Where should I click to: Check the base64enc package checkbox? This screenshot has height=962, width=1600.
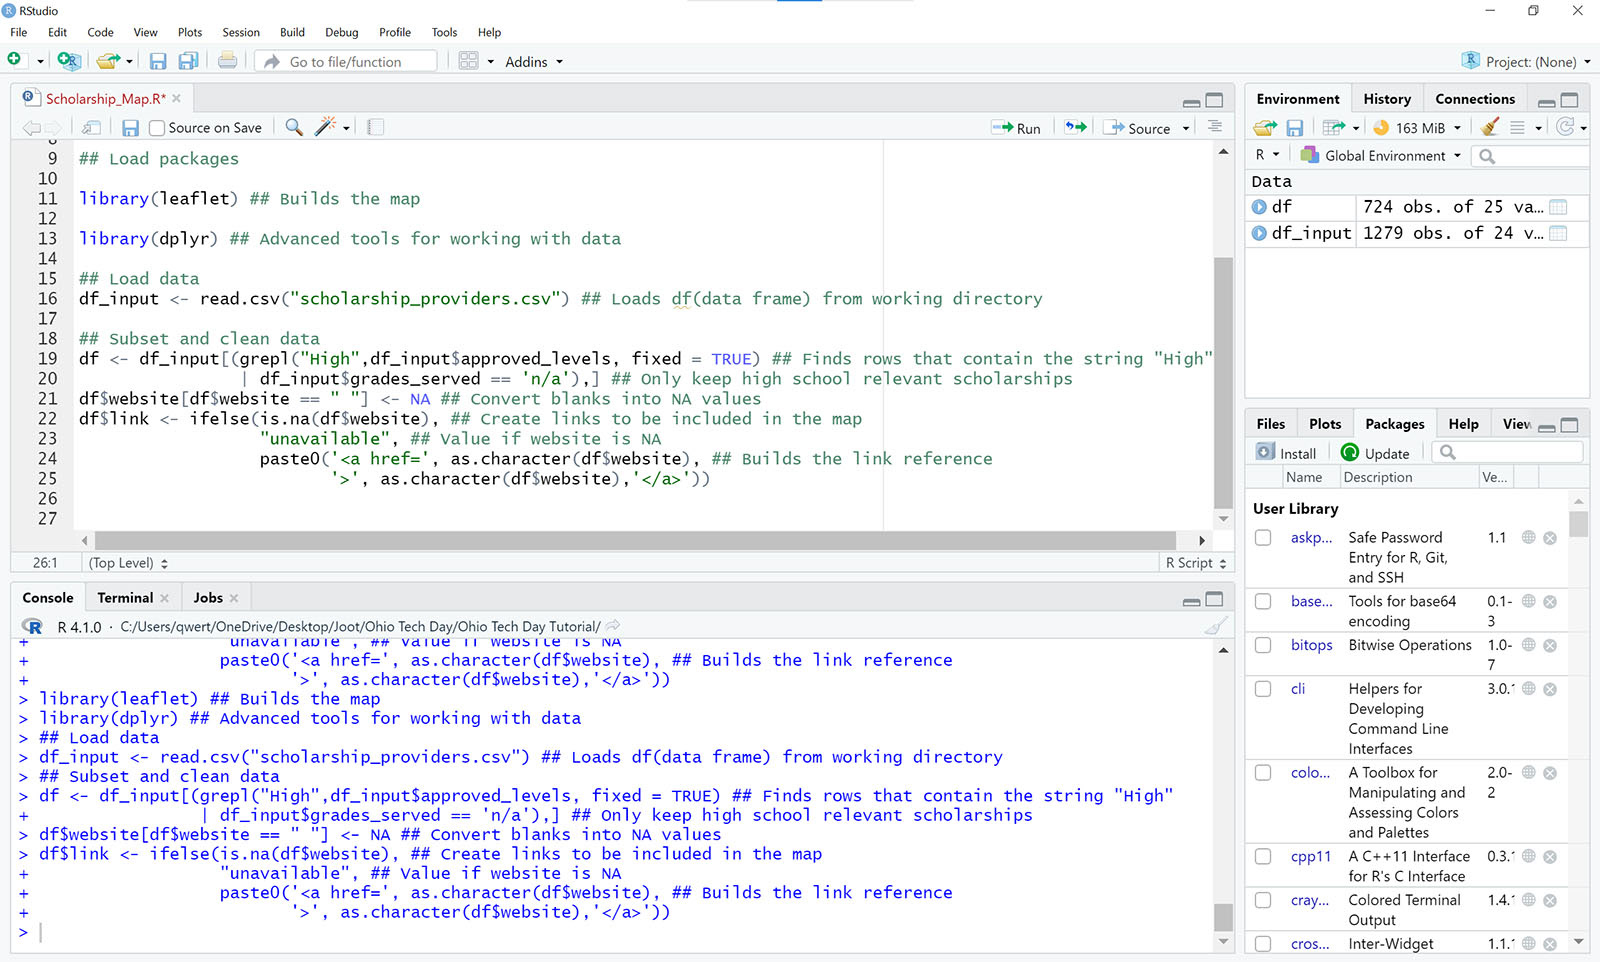pos(1263,602)
